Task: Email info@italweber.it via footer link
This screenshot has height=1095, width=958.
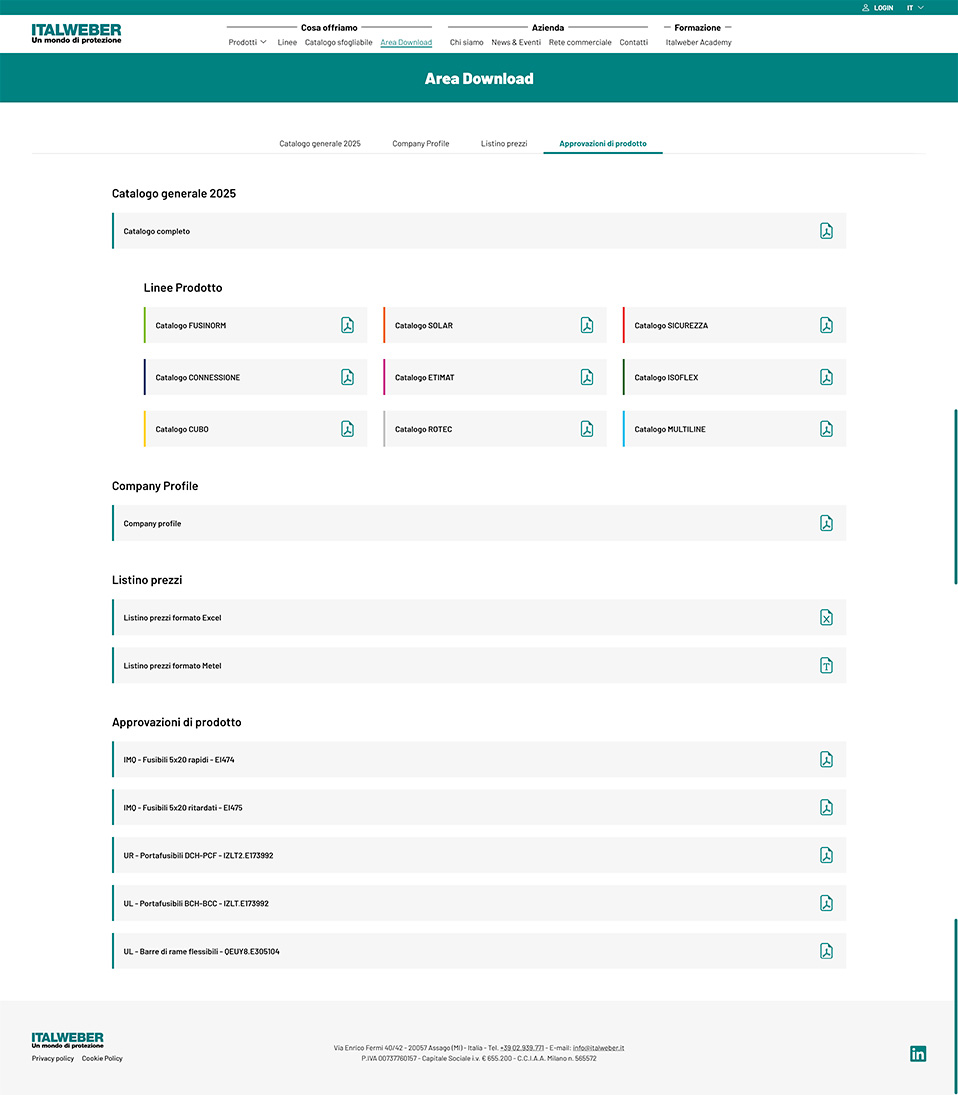Action: pyautogui.click(x=597, y=1048)
